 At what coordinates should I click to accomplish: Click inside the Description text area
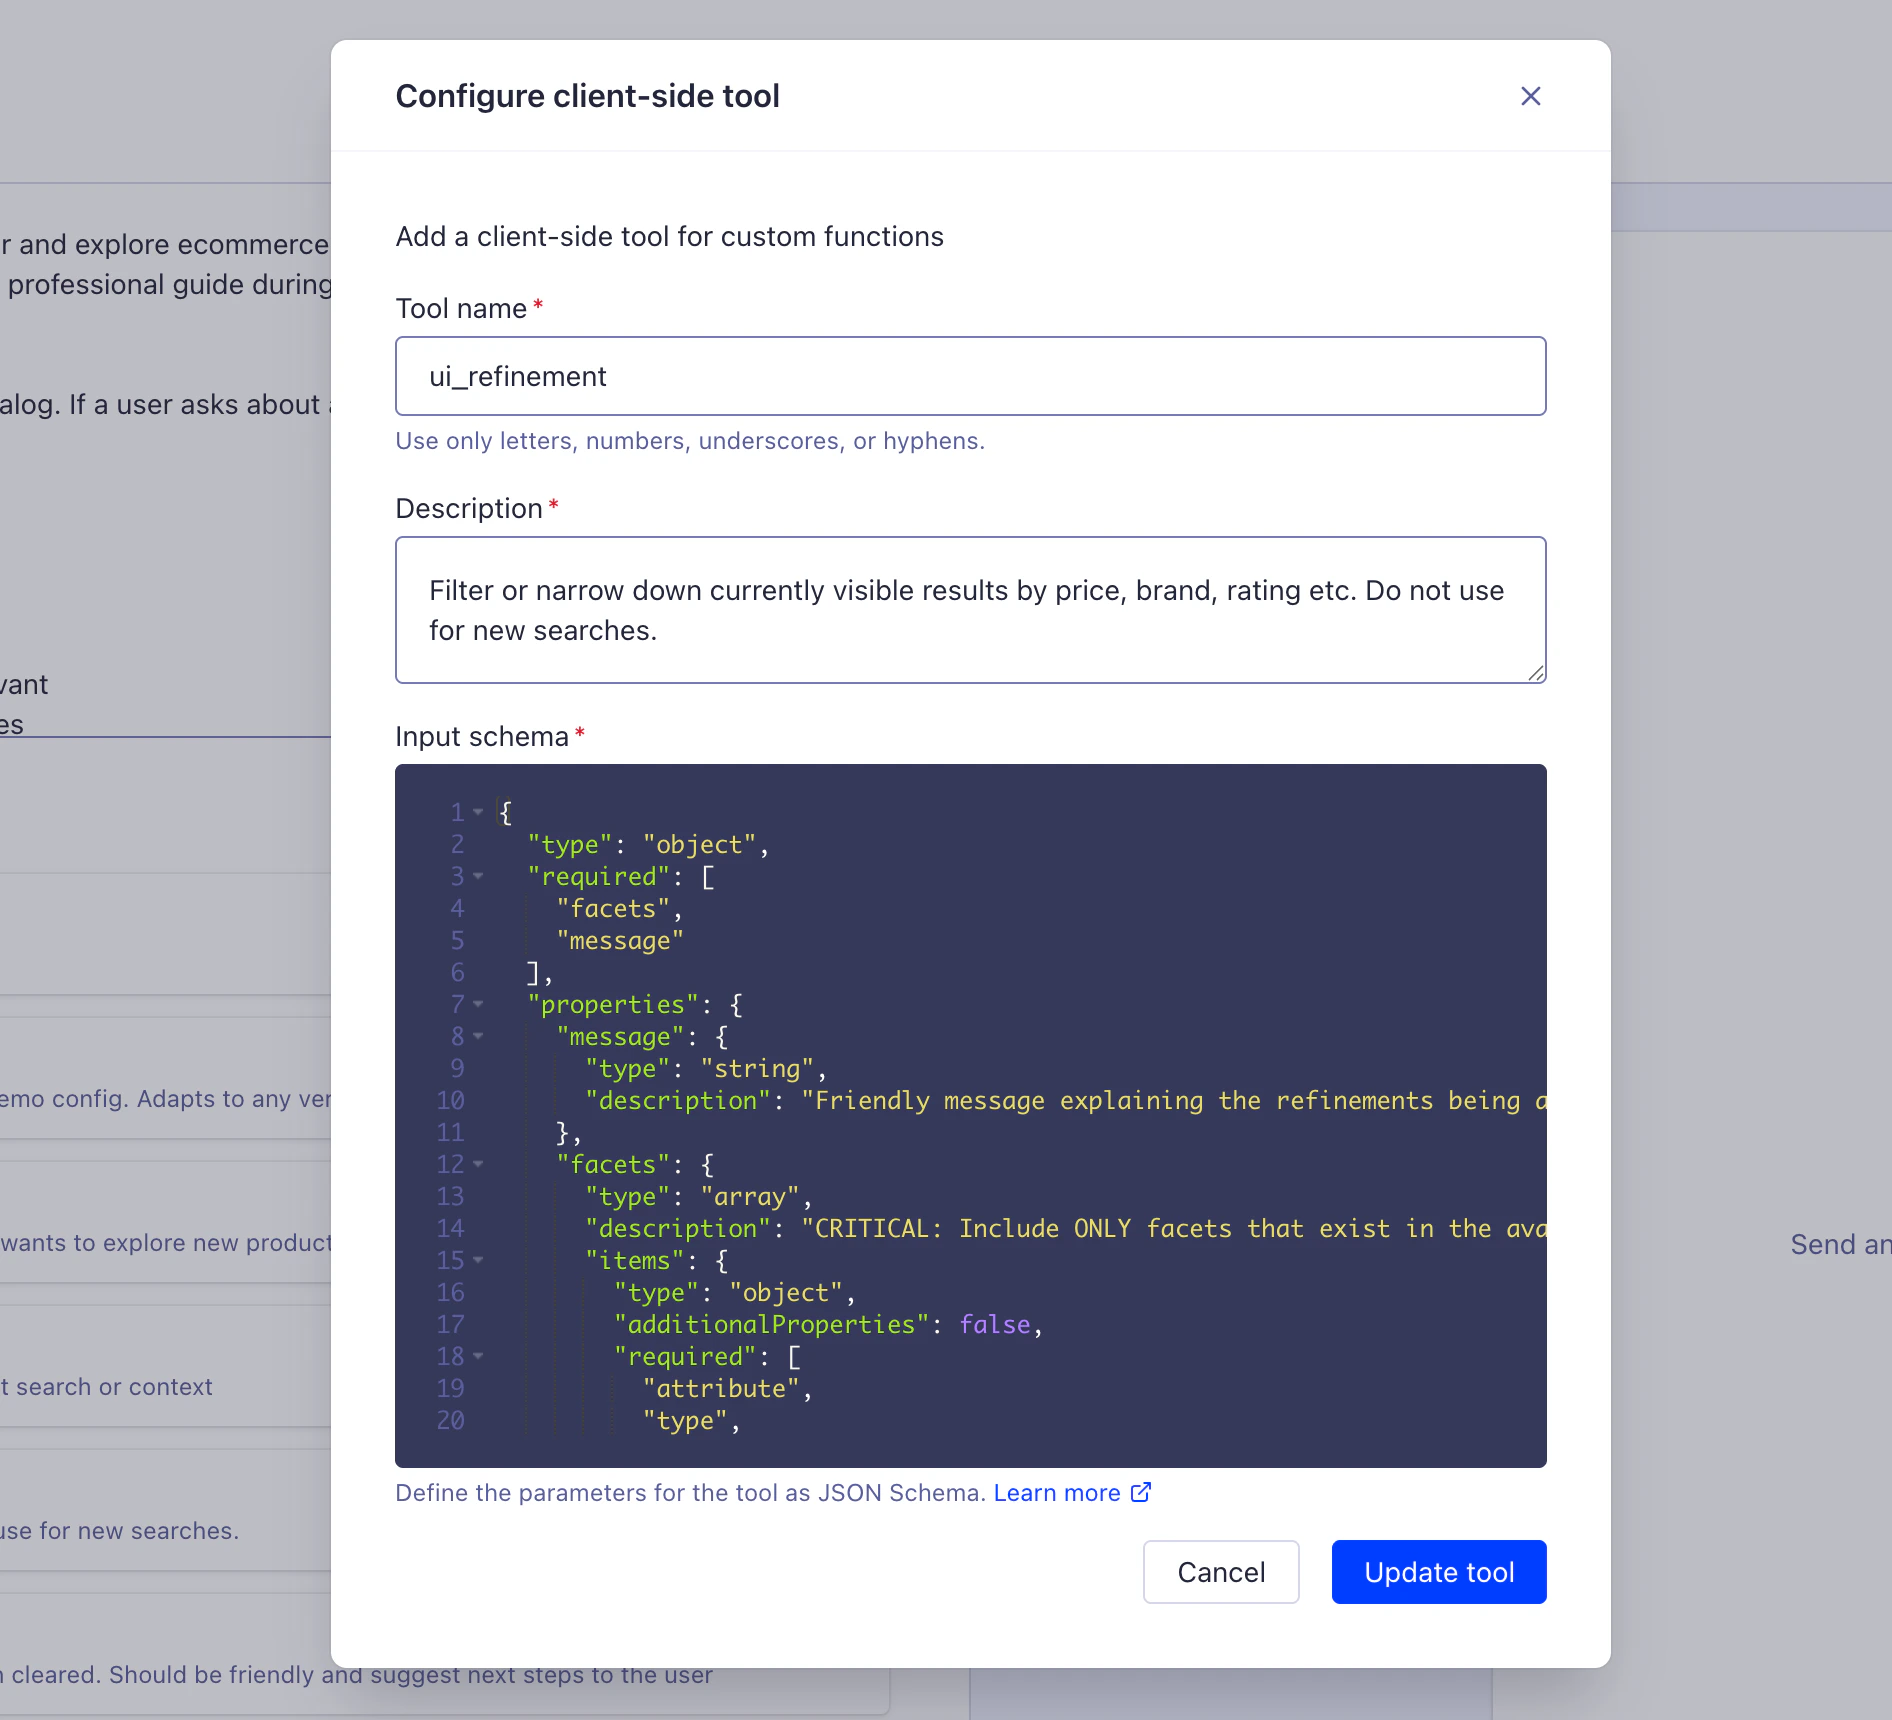[x=970, y=610]
